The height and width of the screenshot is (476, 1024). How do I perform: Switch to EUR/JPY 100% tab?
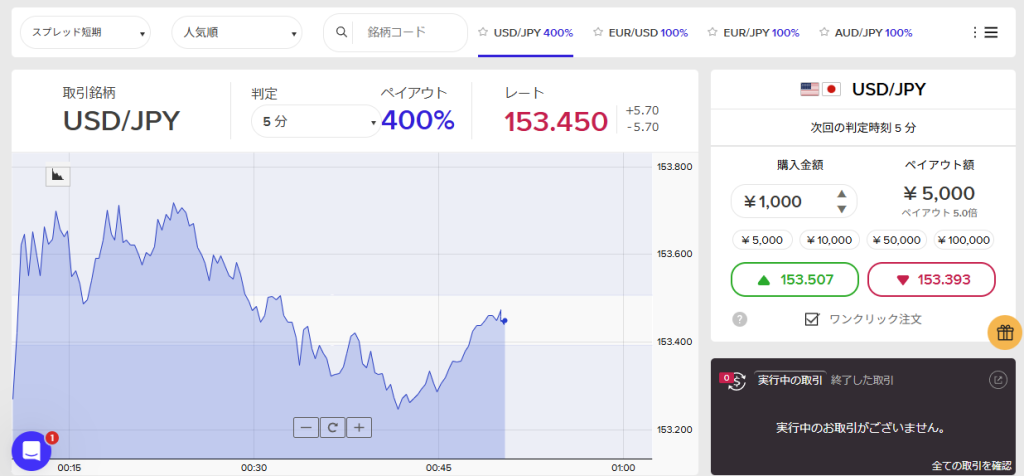(x=753, y=32)
